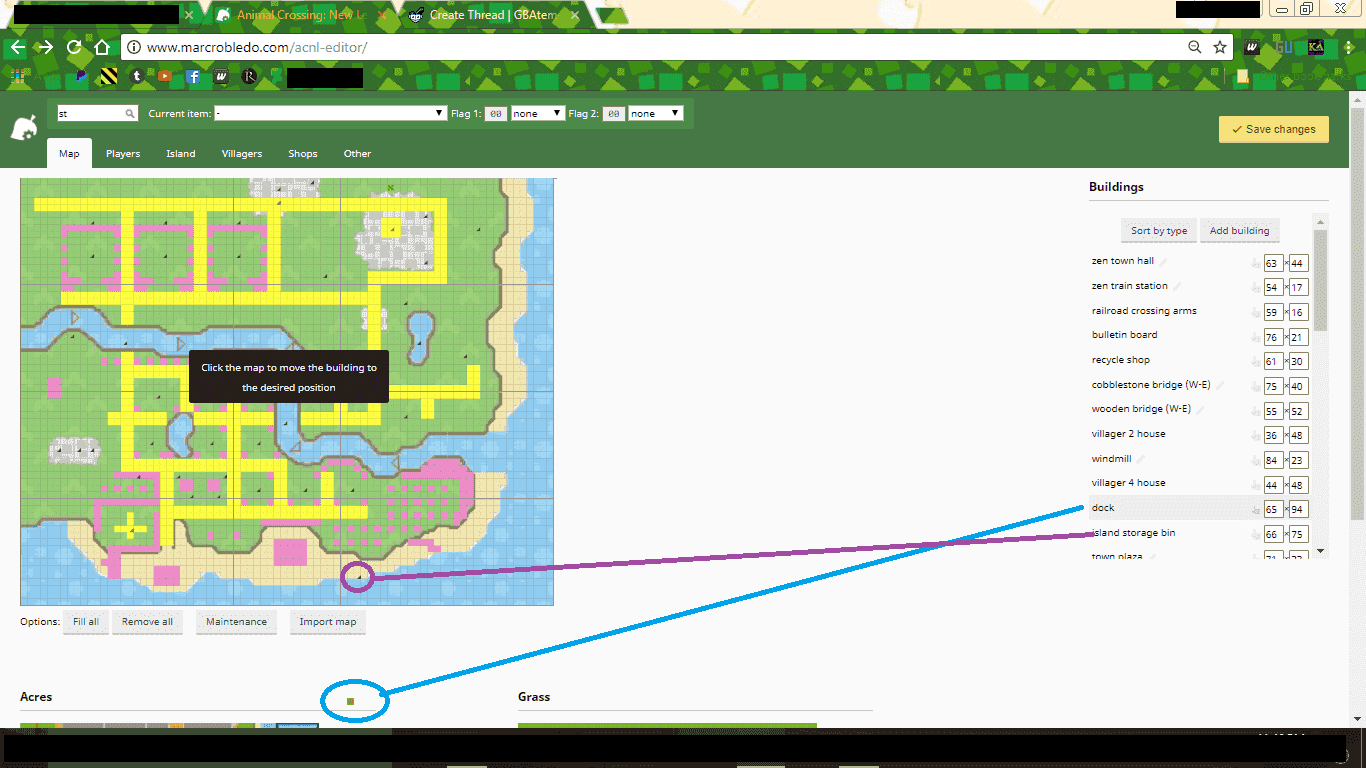Viewport: 1366px width, 768px height.
Task: Click the X coordinate field for windmill
Action: click(x=1273, y=461)
